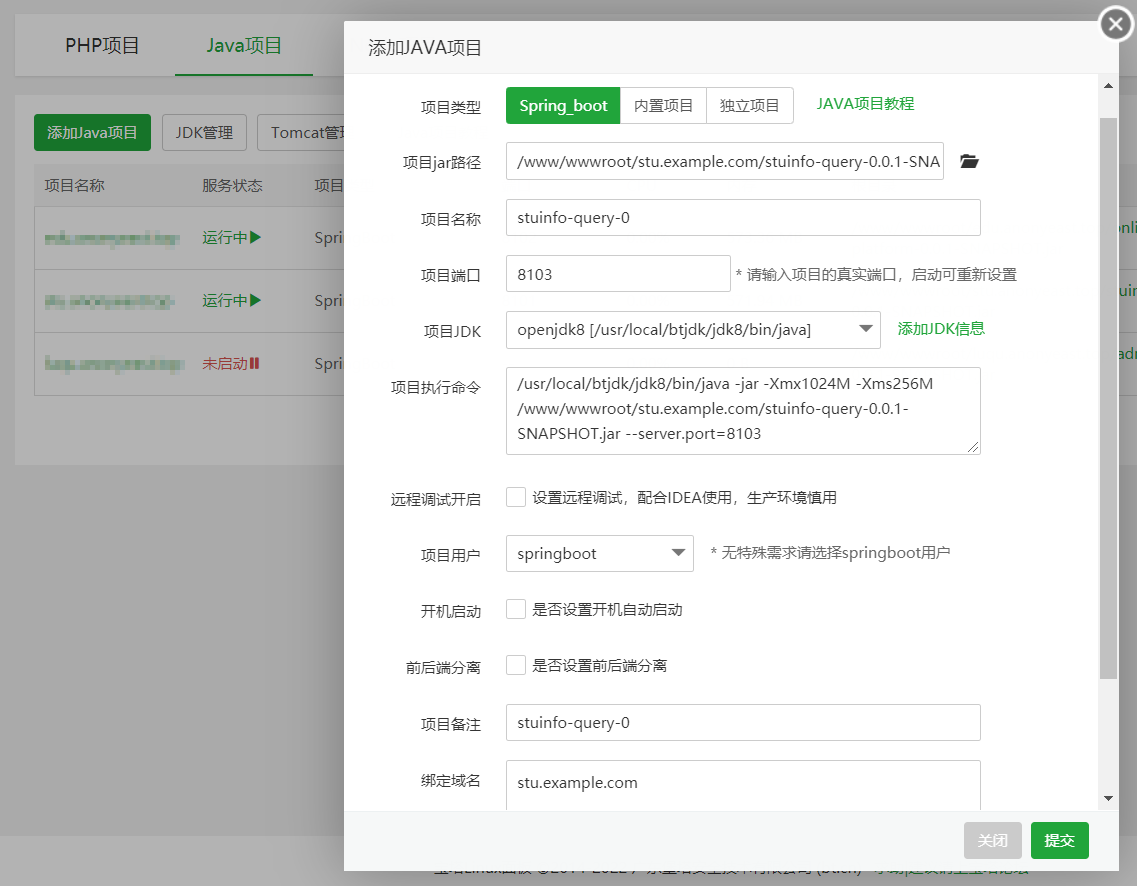Click the 提交 submit button
1137x886 pixels.
pos(1059,840)
